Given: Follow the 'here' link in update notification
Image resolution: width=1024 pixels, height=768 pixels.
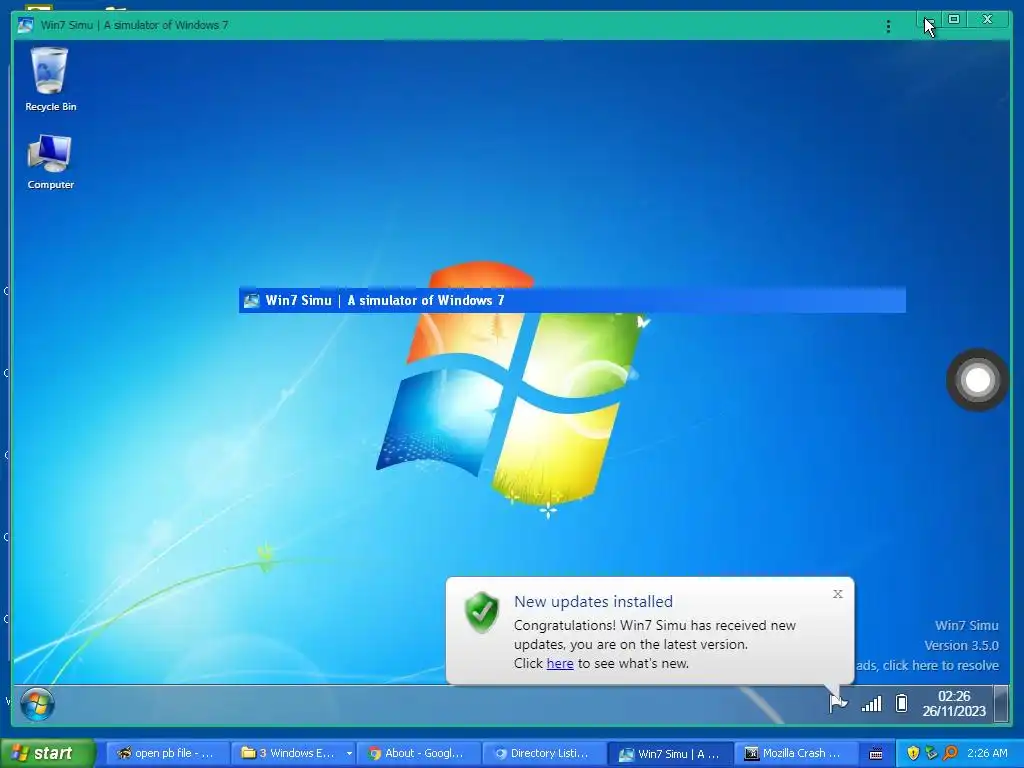Looking at the screenshot, I should coord(560,664).
